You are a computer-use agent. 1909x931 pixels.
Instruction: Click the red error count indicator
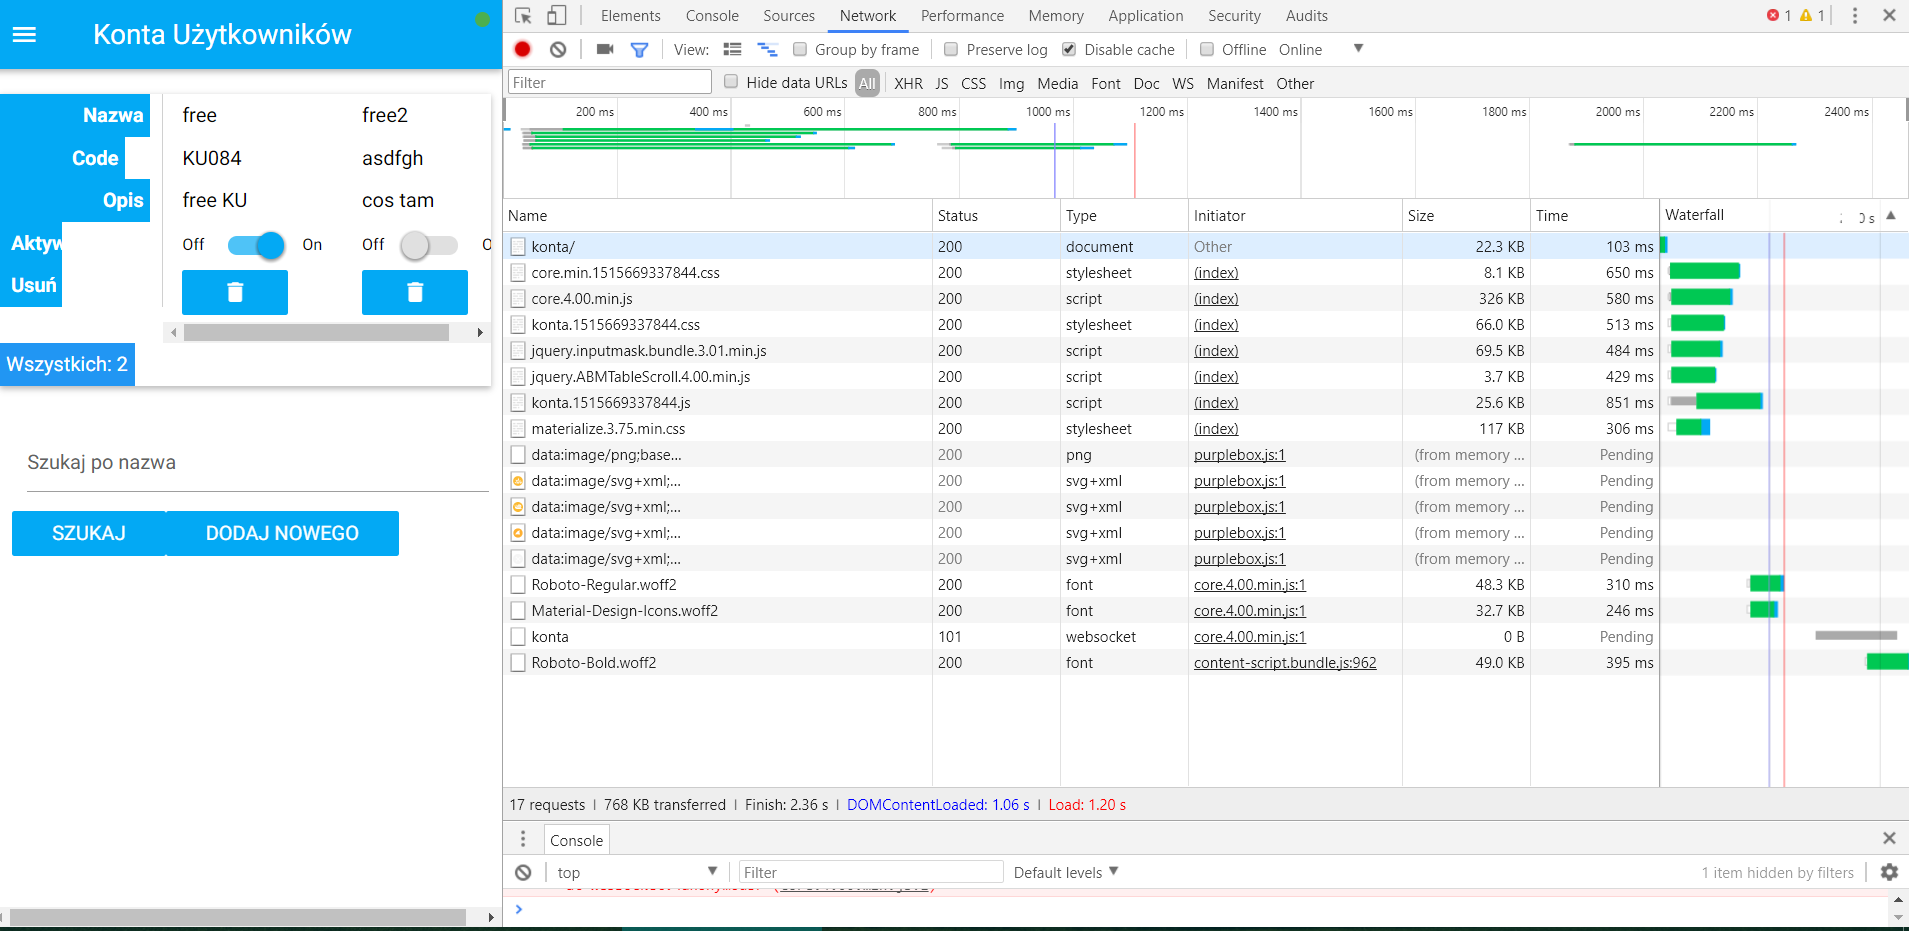pos(1779,15)
